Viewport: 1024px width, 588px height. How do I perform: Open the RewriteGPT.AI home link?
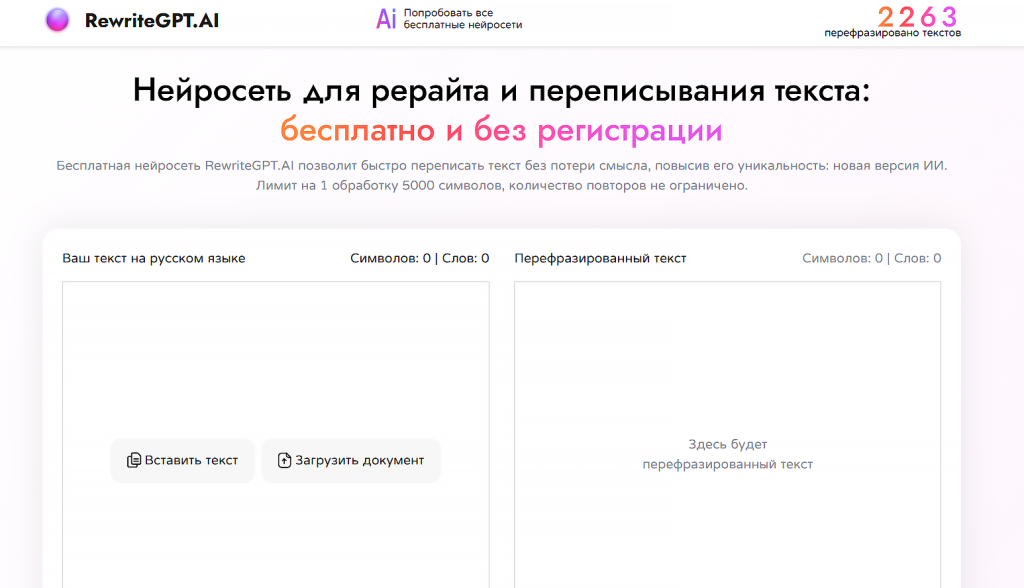152,20
